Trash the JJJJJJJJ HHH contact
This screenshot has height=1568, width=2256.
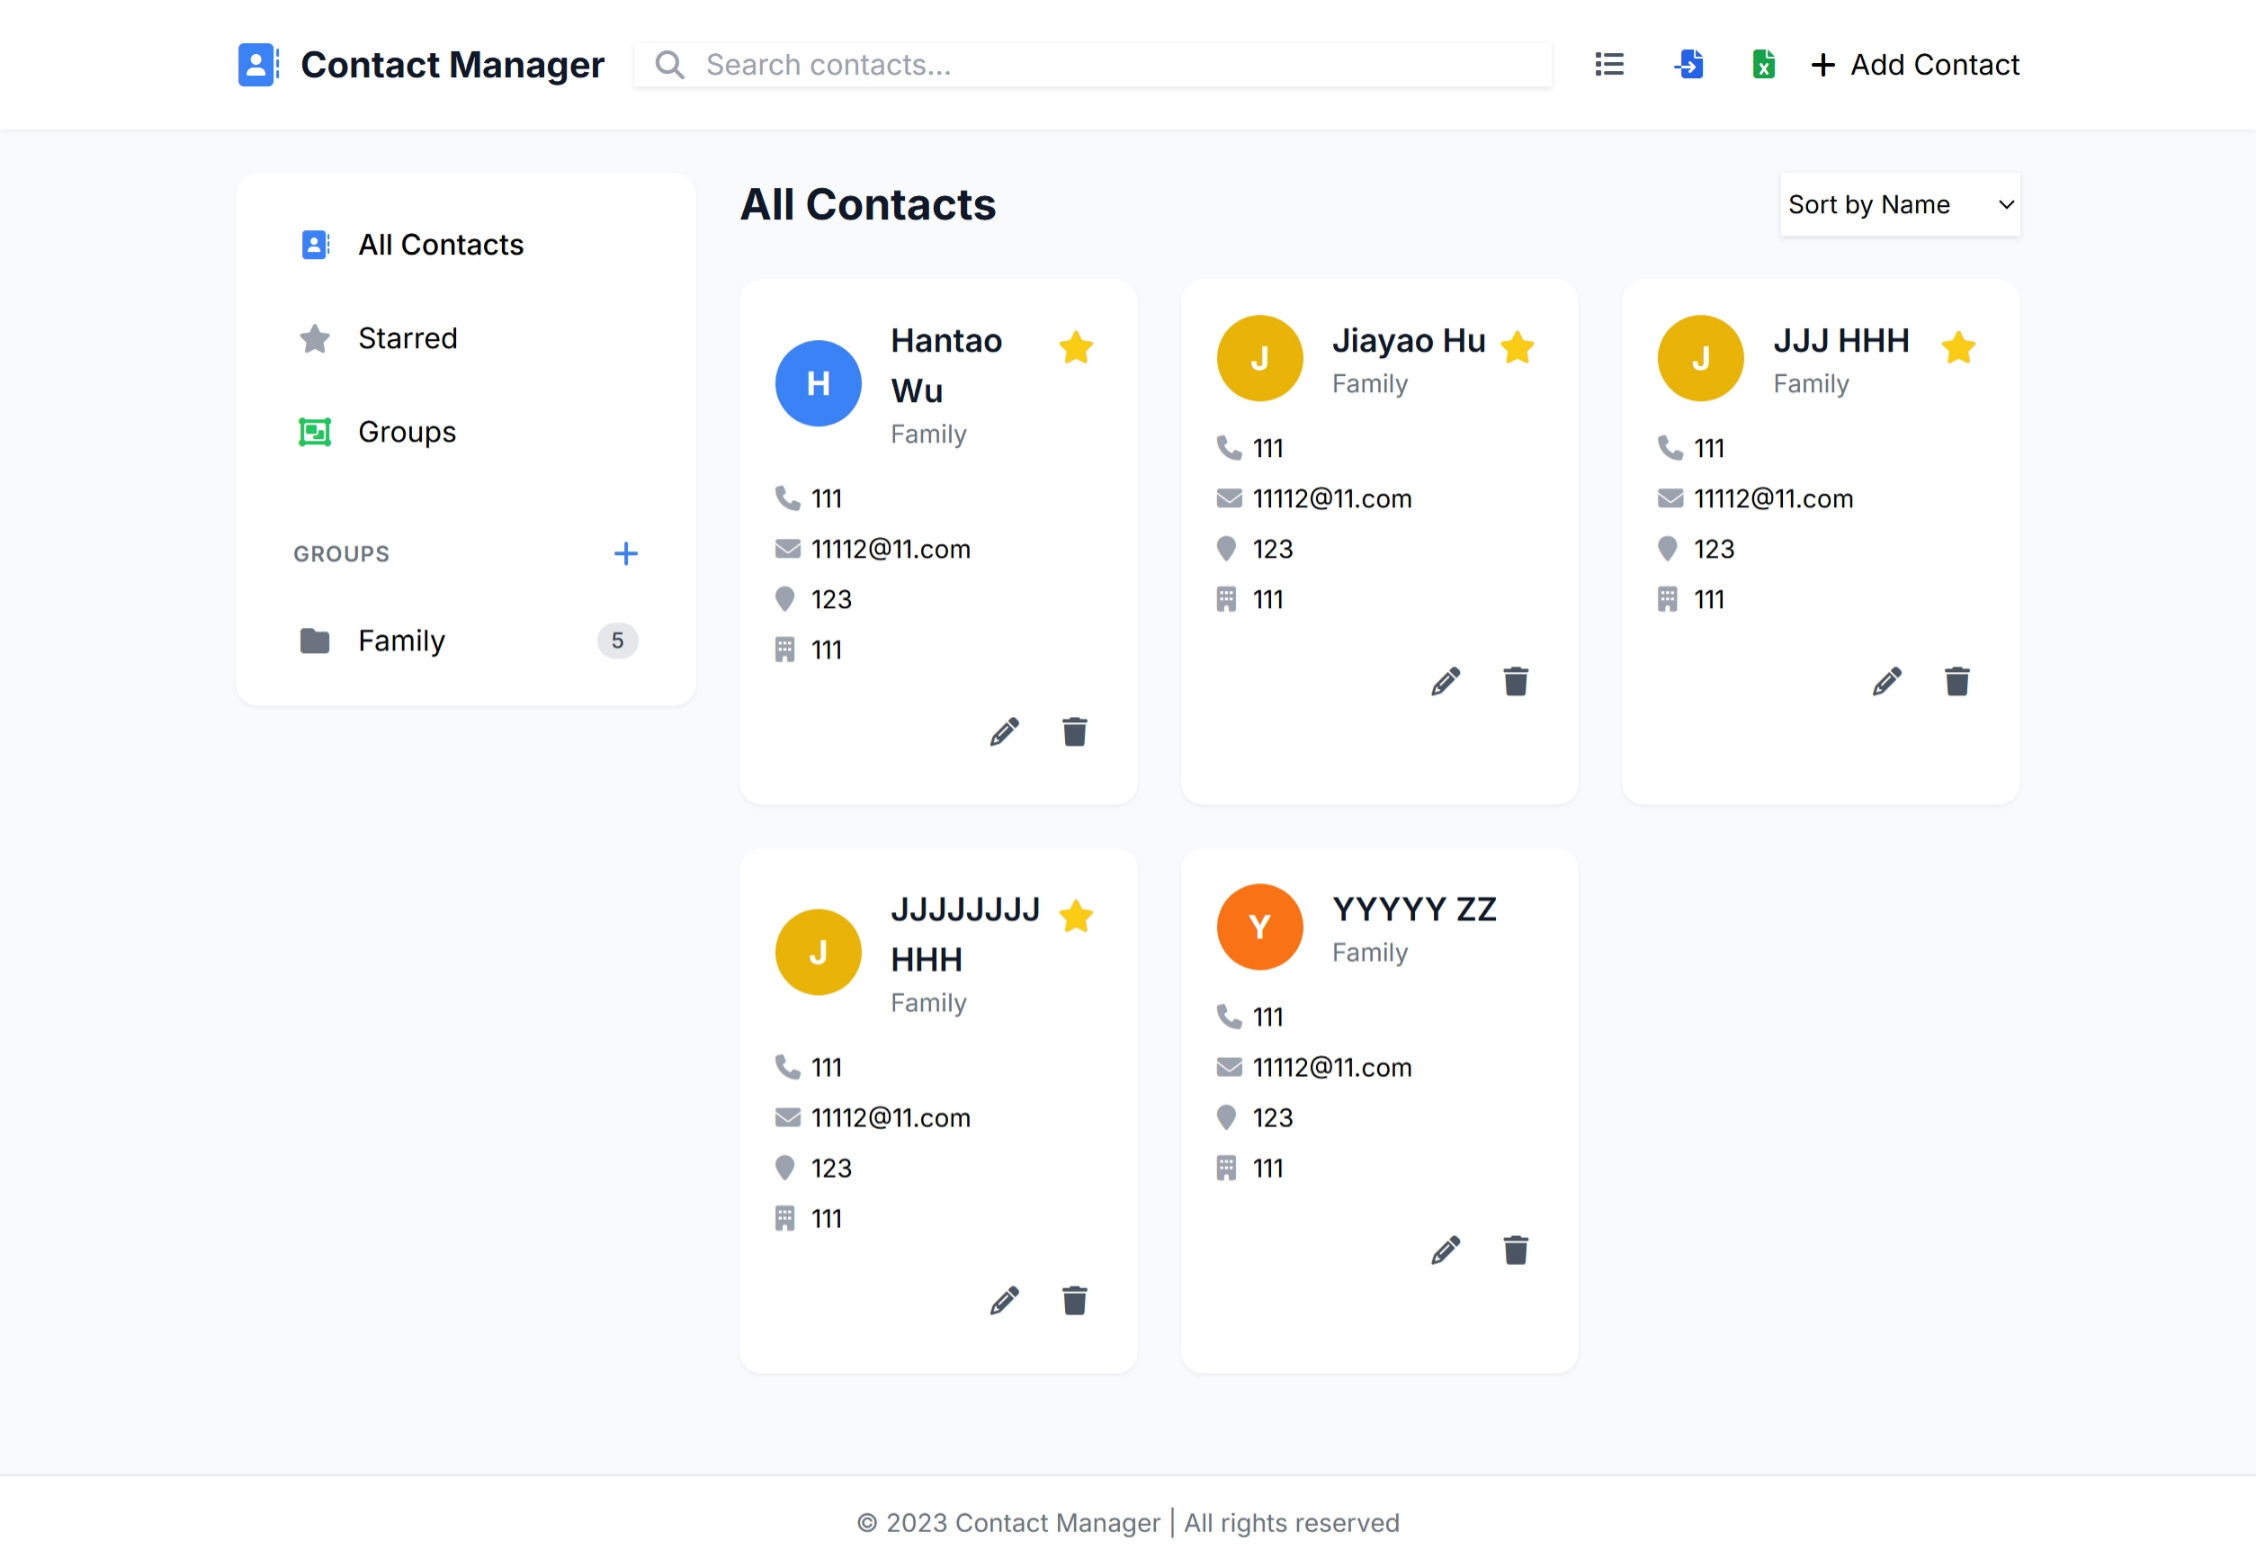[x=1075, y=1301]
